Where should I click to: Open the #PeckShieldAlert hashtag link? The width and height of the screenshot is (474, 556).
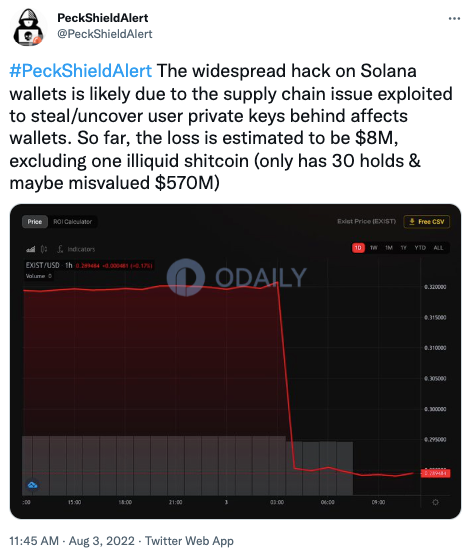(81, 71)
